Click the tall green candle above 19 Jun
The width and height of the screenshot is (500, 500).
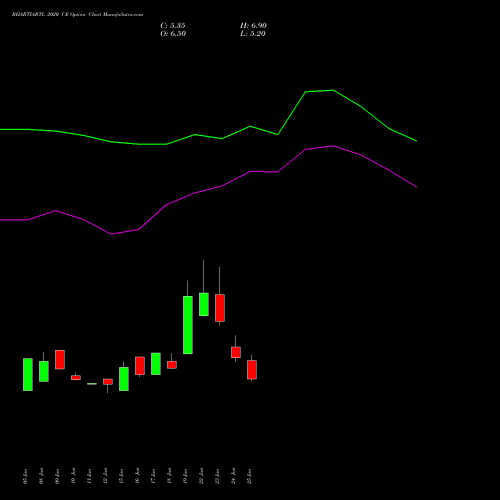pos(188,325)
